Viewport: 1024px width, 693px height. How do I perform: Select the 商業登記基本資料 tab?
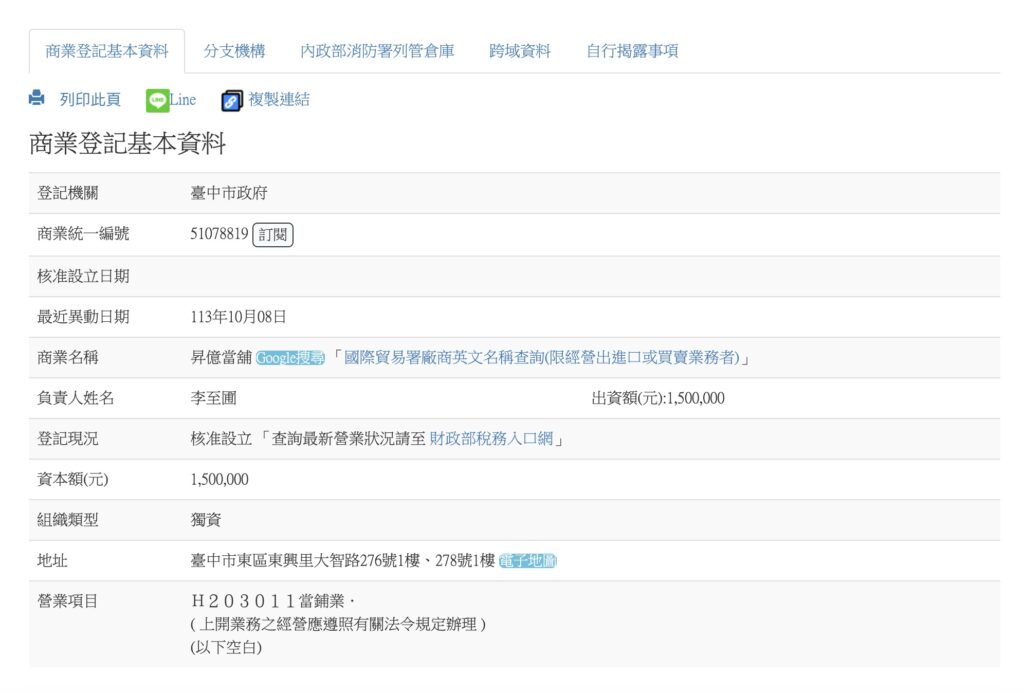pyautogui.click(x=107, y=51)
